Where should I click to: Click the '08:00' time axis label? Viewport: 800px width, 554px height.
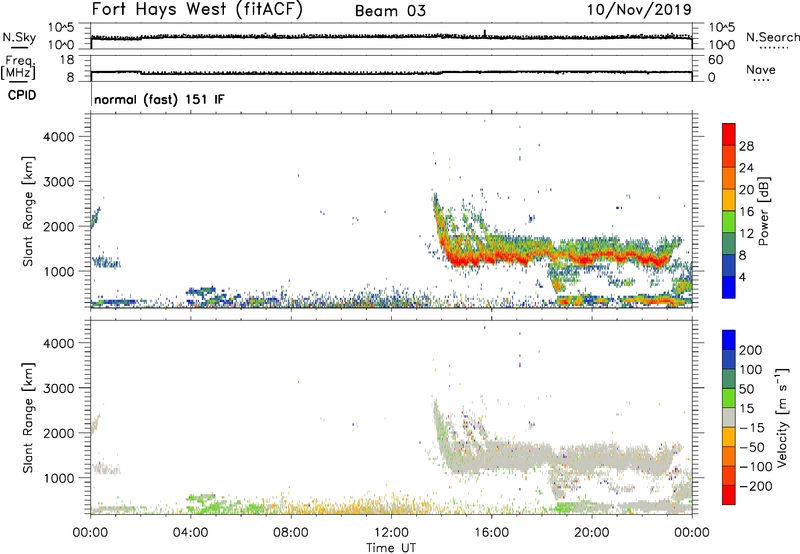[x=291, y=533]
